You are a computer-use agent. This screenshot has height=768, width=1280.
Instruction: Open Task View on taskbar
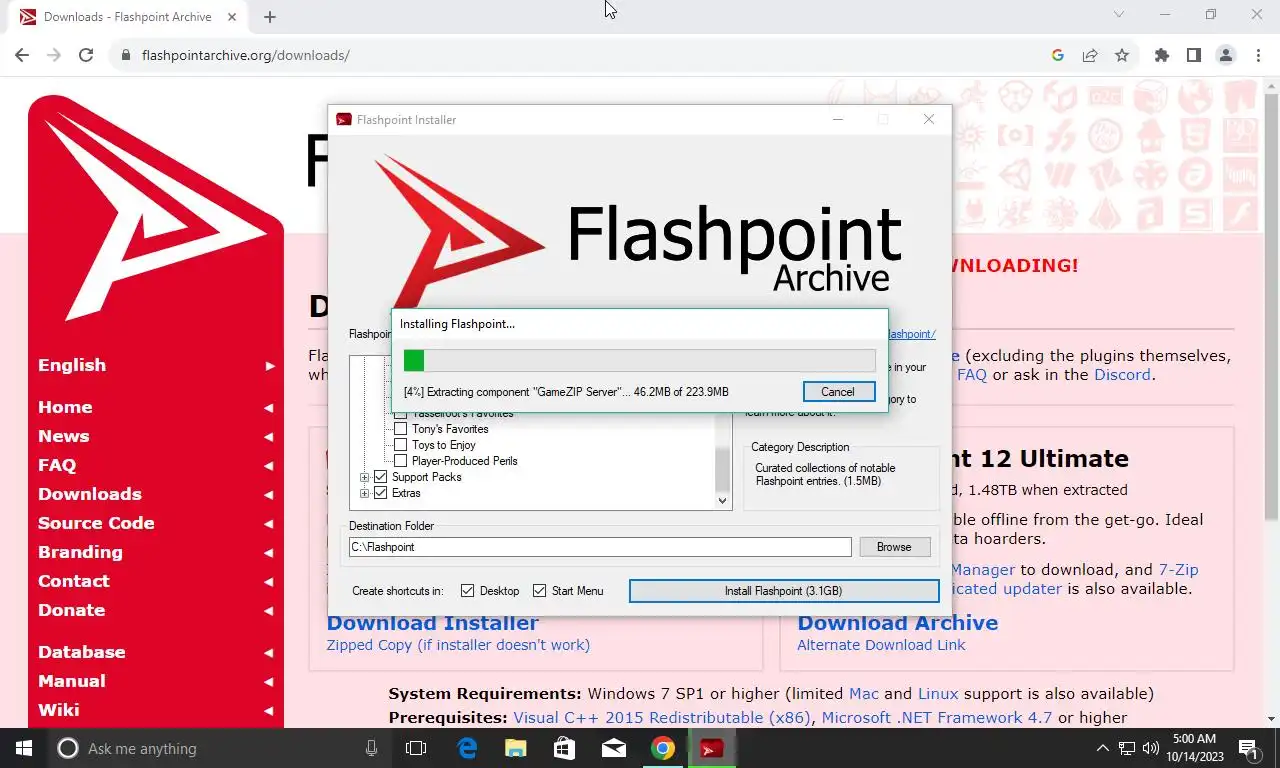(416, 748)
